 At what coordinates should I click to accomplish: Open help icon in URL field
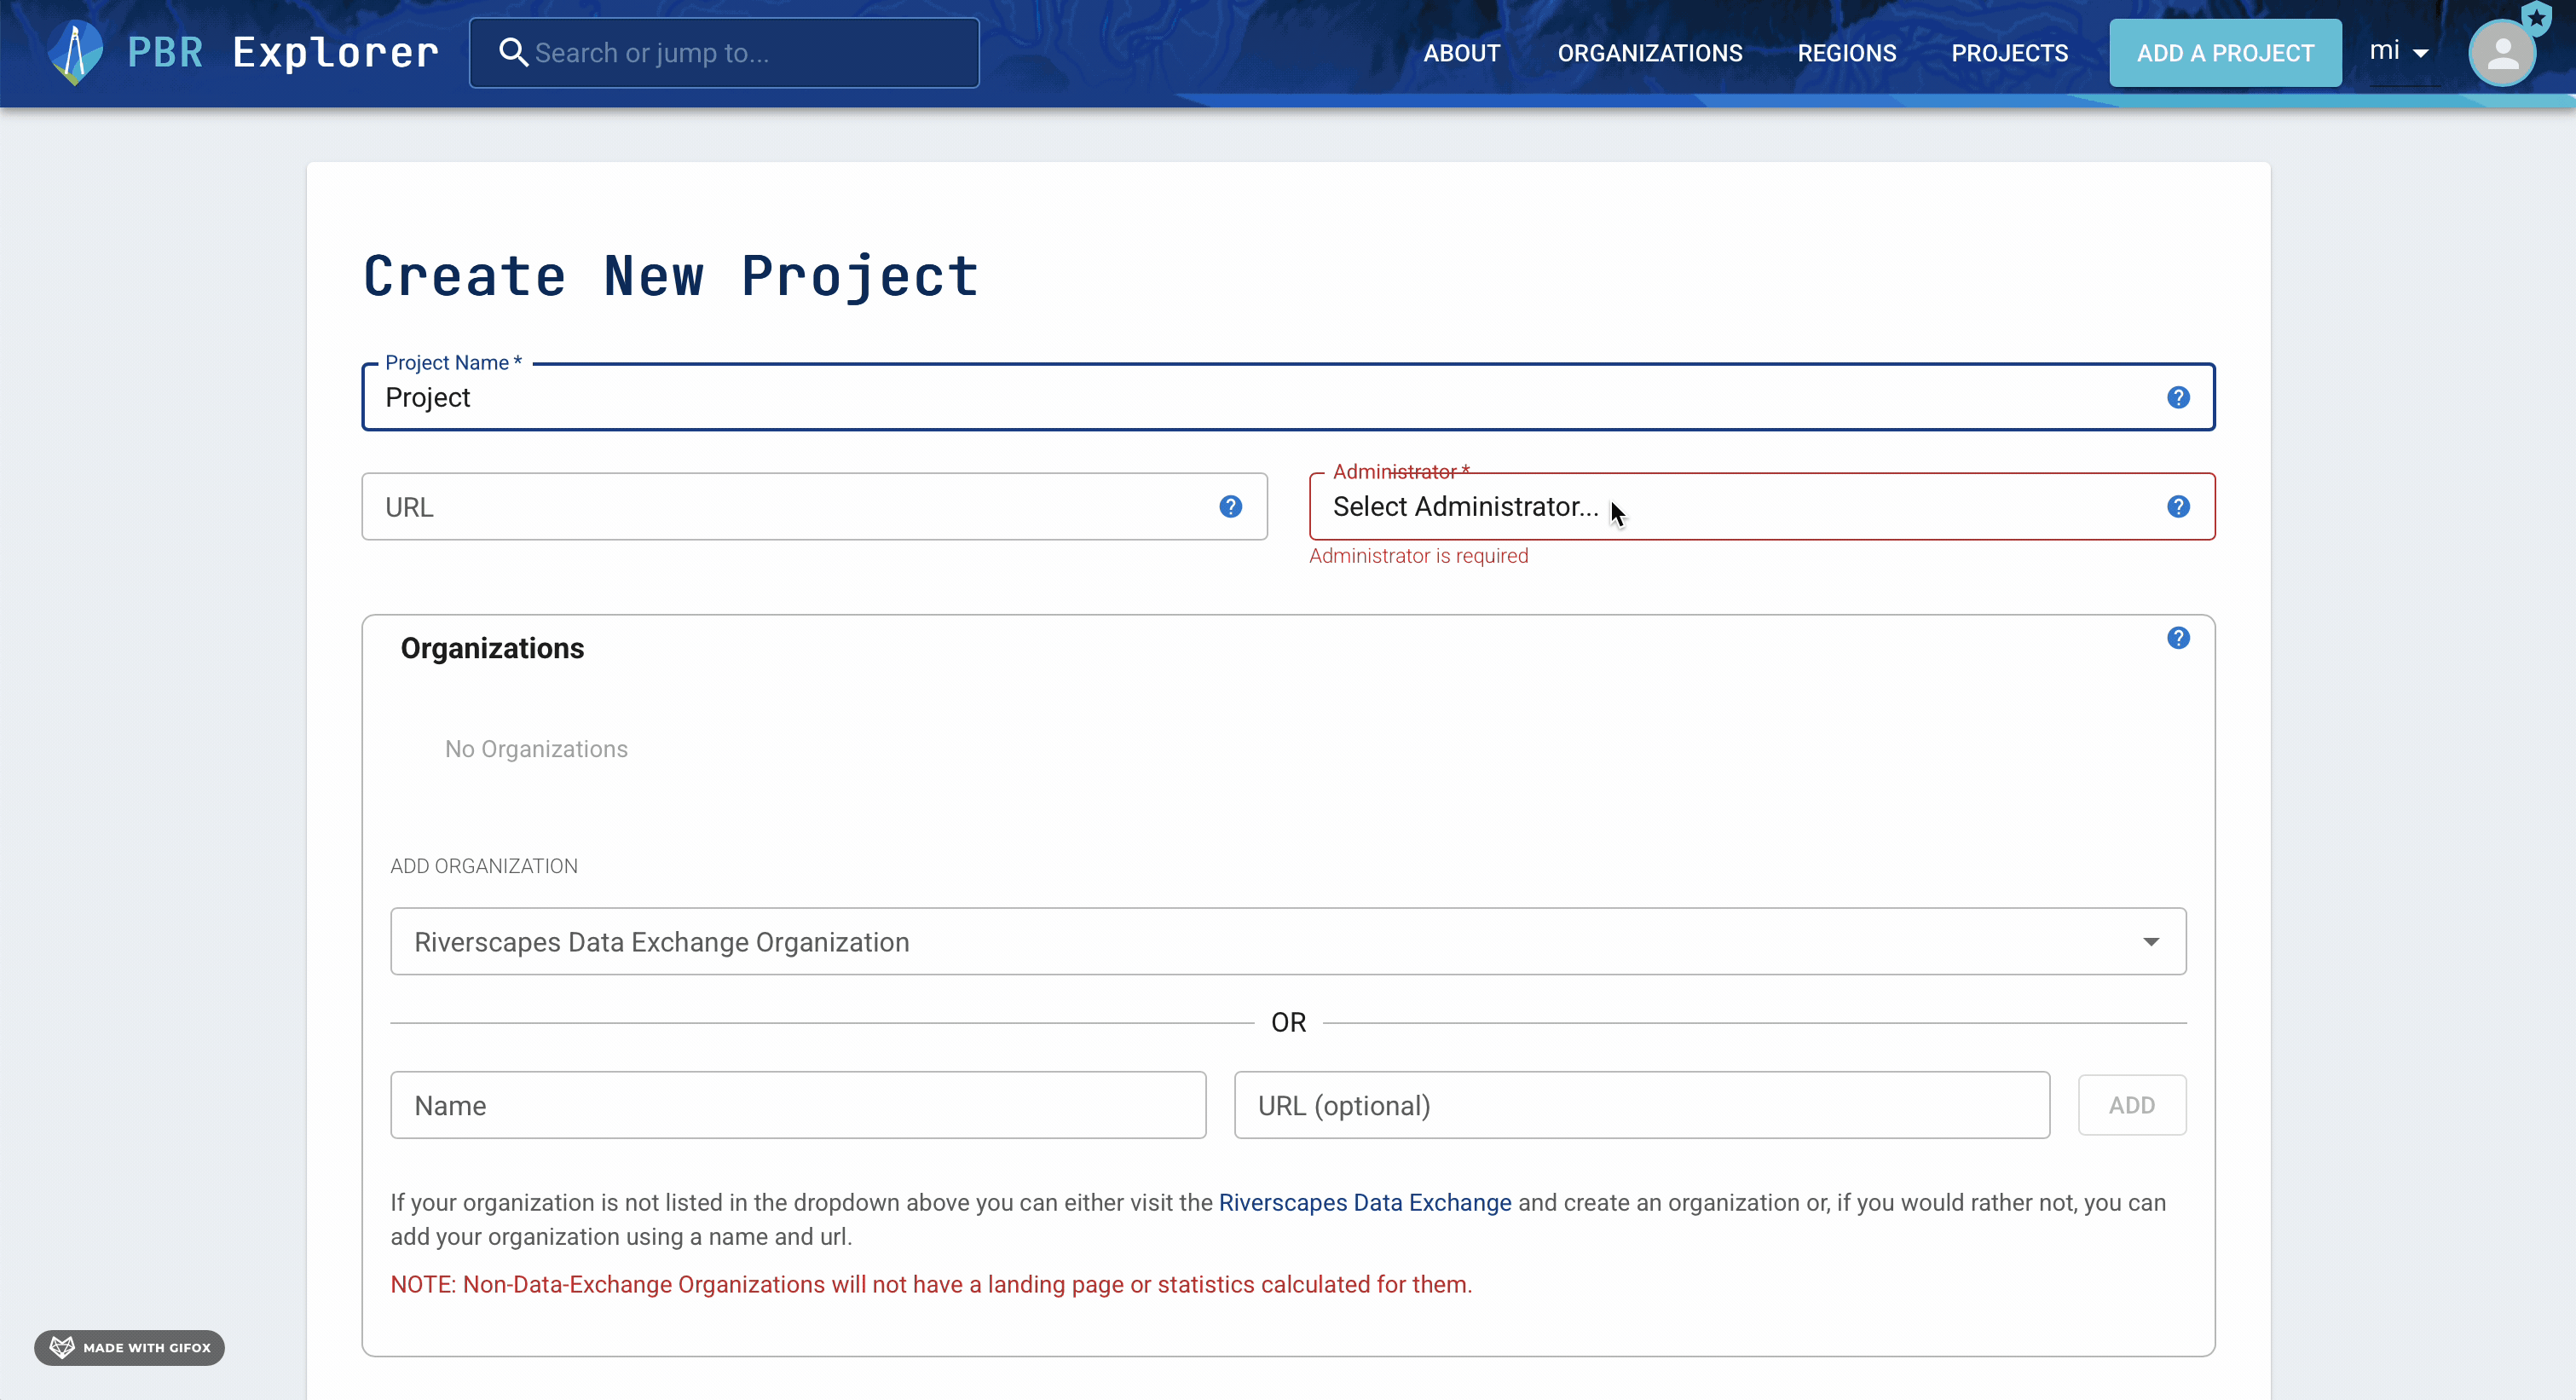click(x=1230, y=507)
